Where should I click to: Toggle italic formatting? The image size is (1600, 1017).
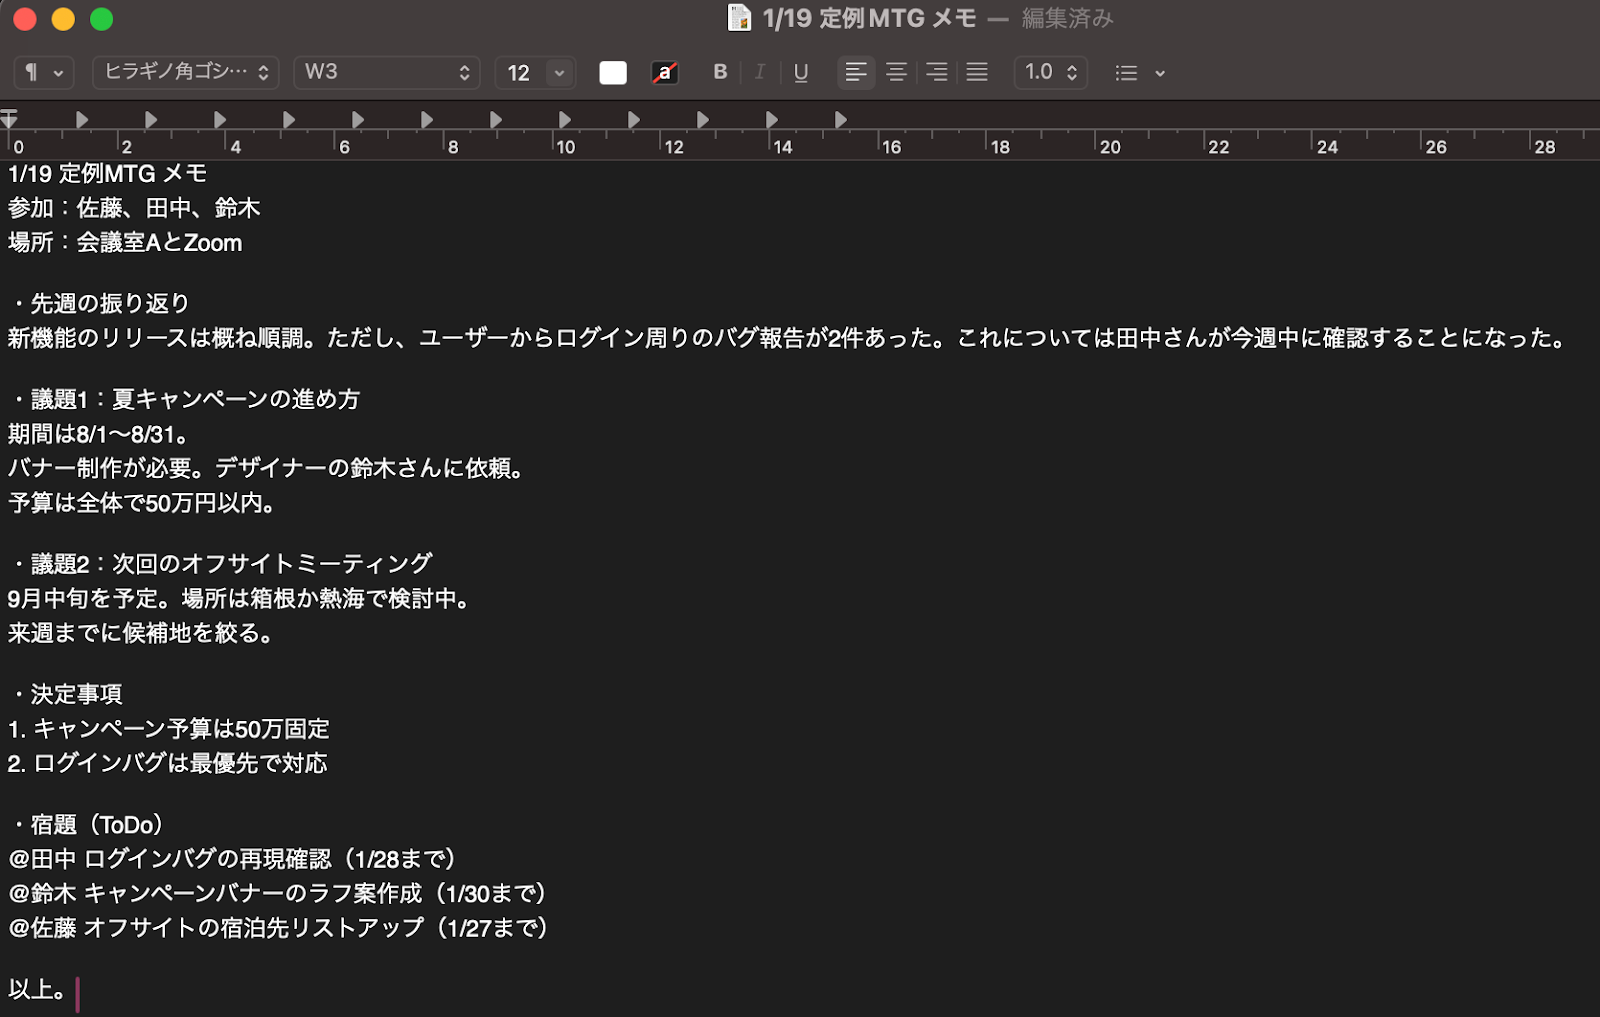coord(760,72)
